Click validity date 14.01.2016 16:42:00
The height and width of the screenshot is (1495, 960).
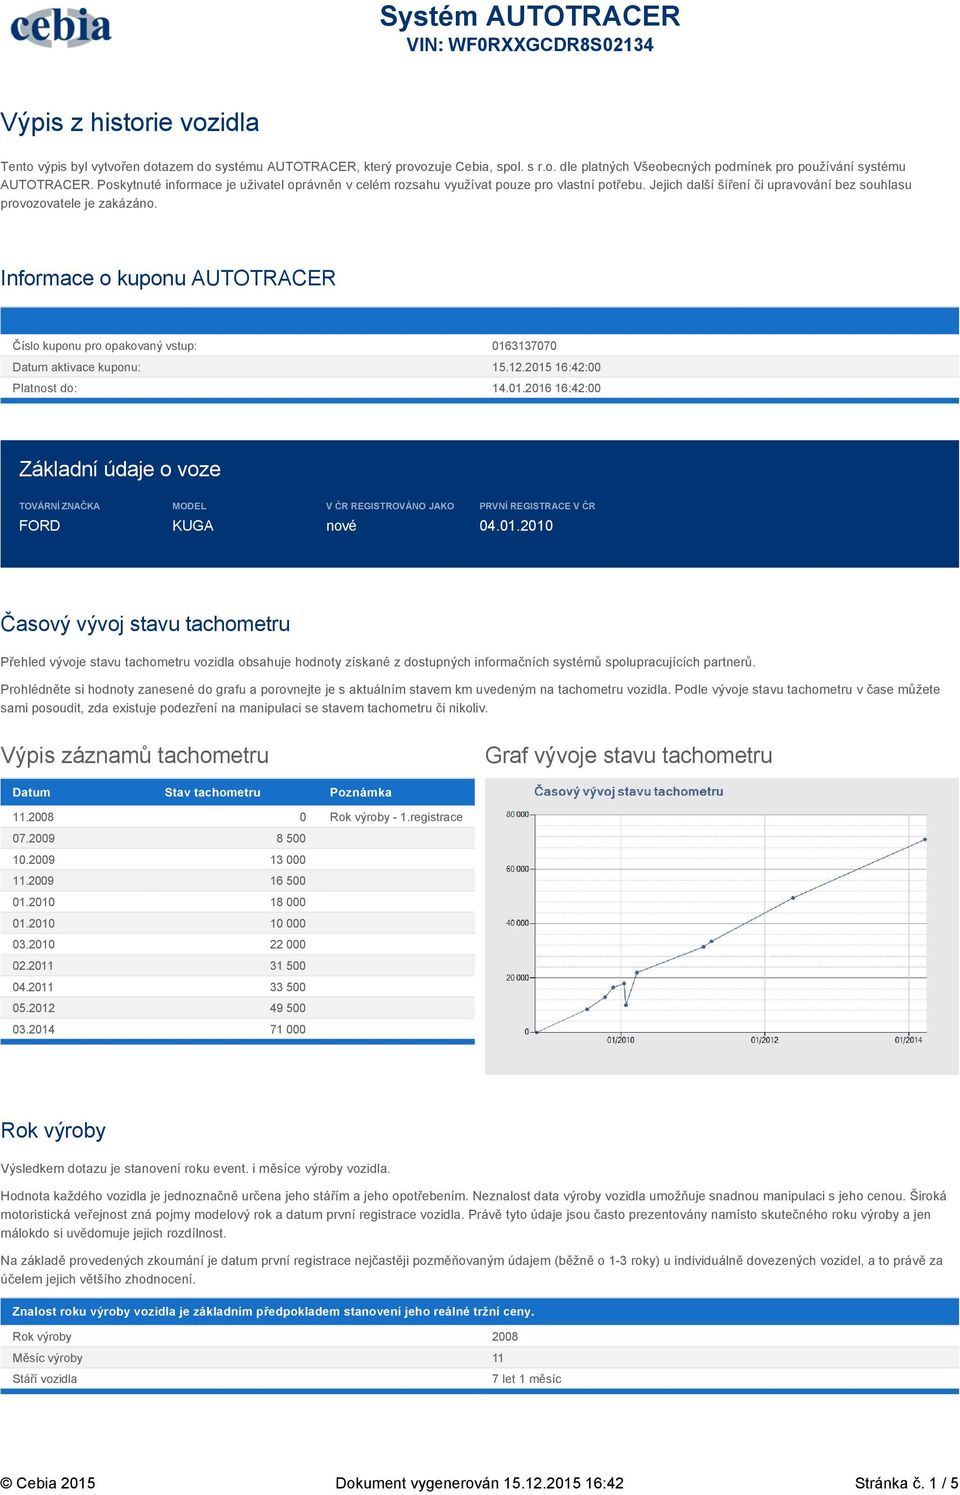click(x=546, y=388)
